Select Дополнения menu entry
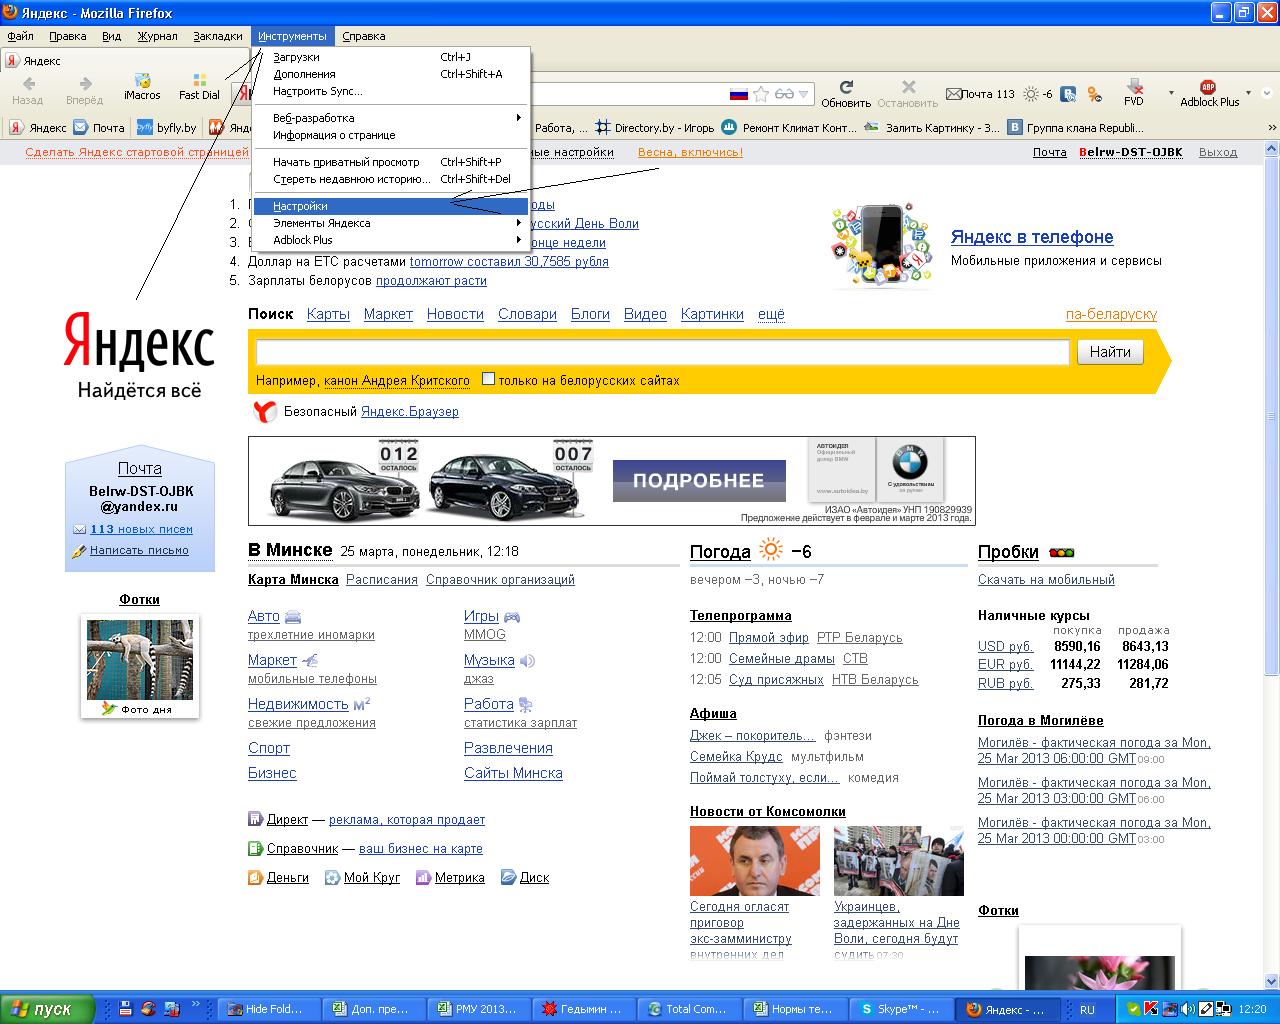Screen dimensions: 1280x1024 391,74
